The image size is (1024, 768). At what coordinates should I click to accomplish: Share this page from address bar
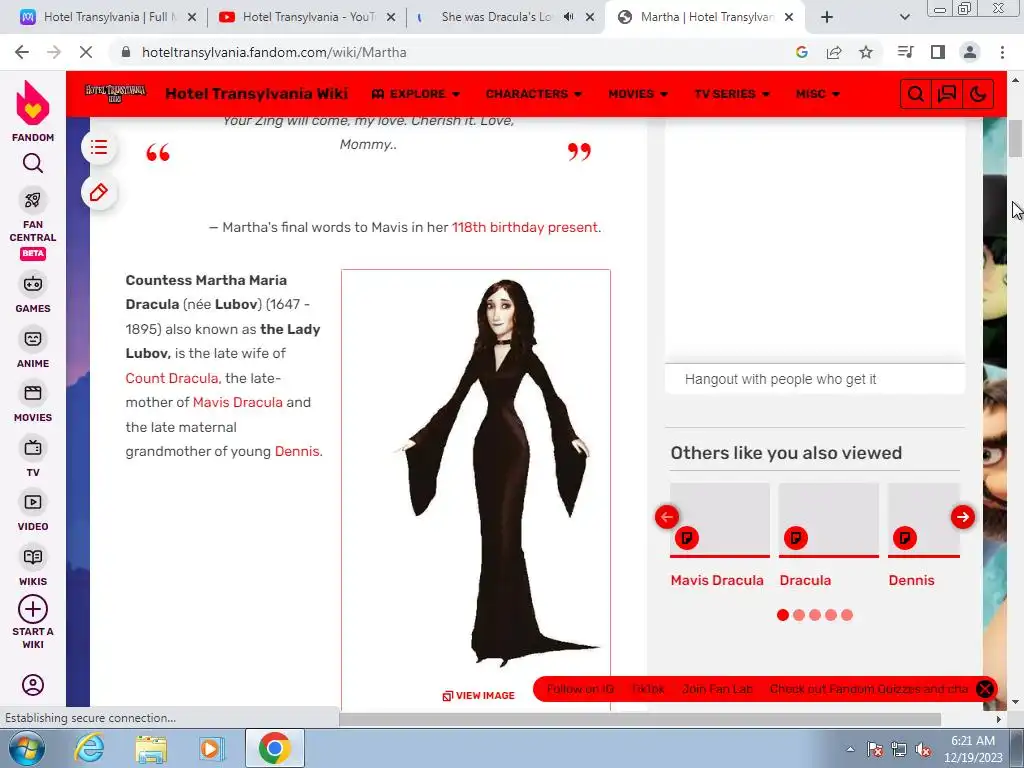click(x=834, y=52)
